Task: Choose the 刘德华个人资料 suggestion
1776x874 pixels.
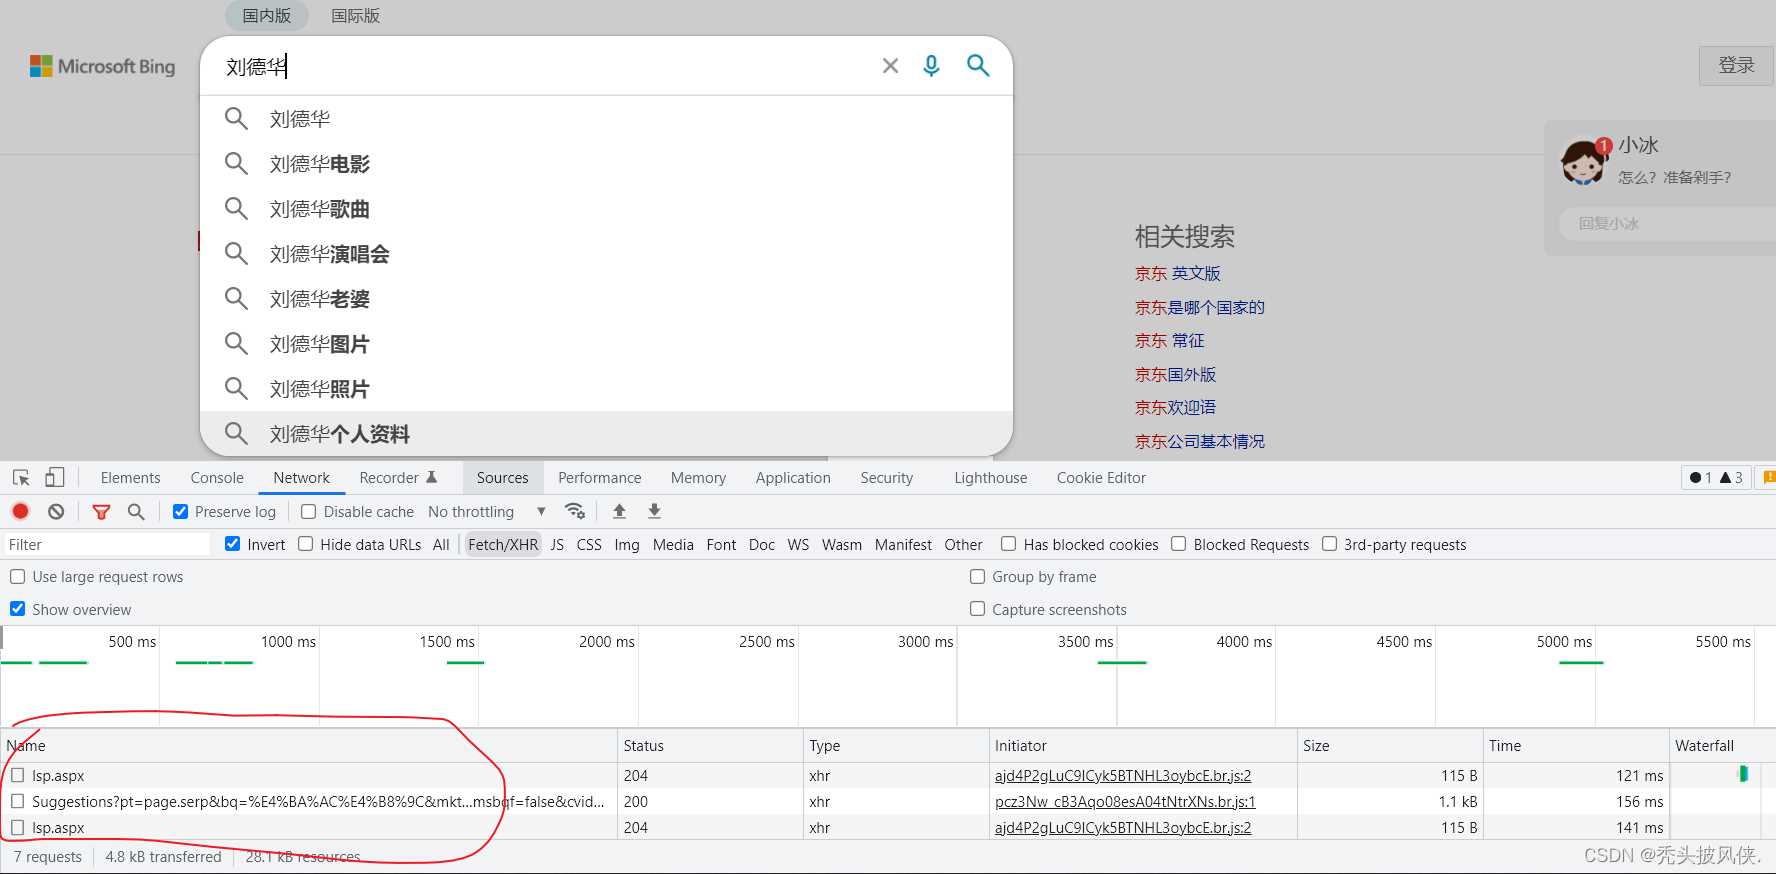Action: click(339, 434)
